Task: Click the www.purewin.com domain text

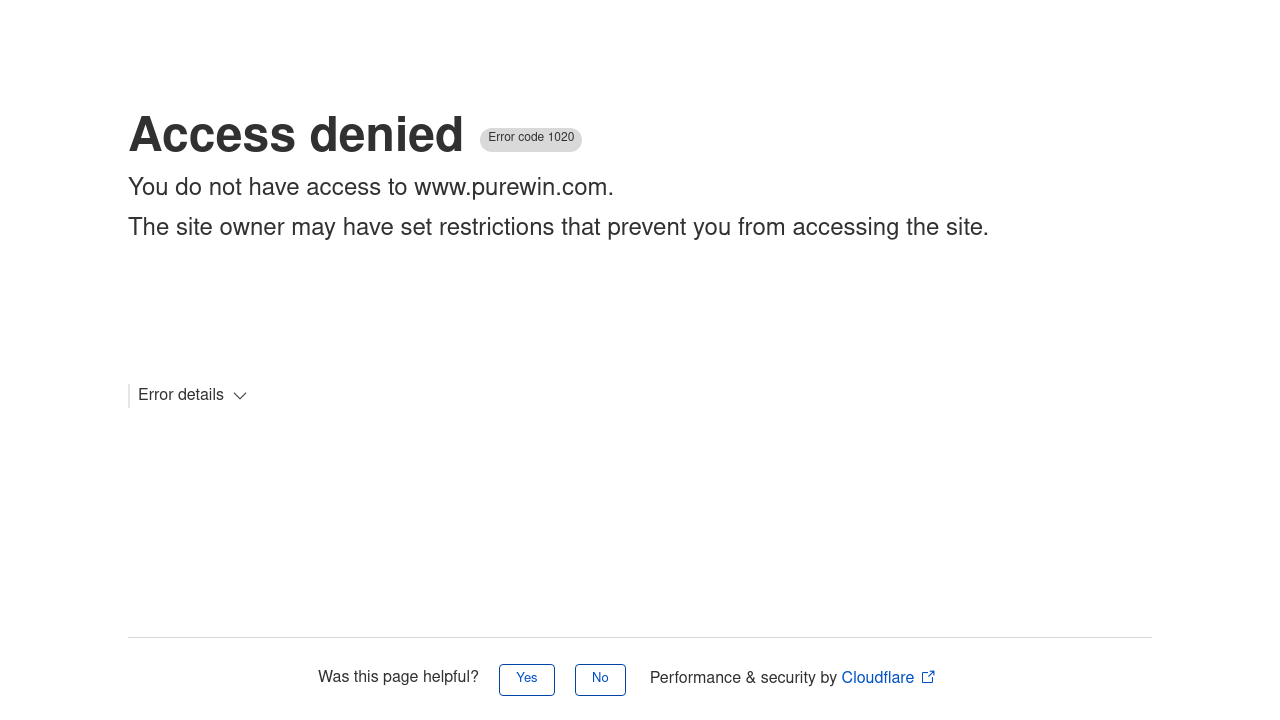Action: point(511,188)
